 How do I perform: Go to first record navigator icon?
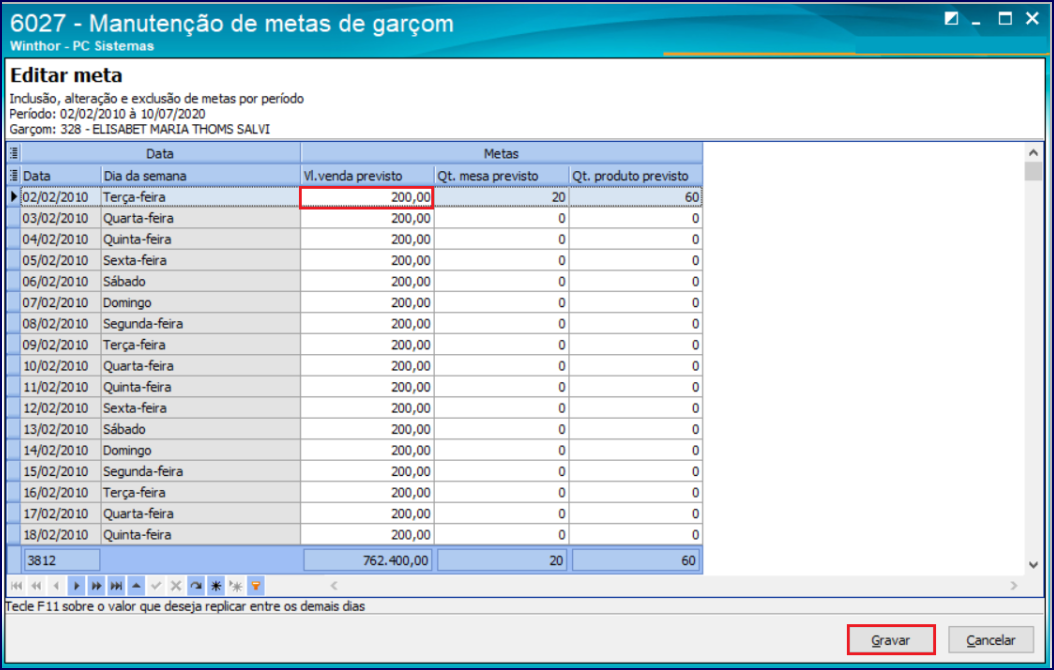click(16, 586)
